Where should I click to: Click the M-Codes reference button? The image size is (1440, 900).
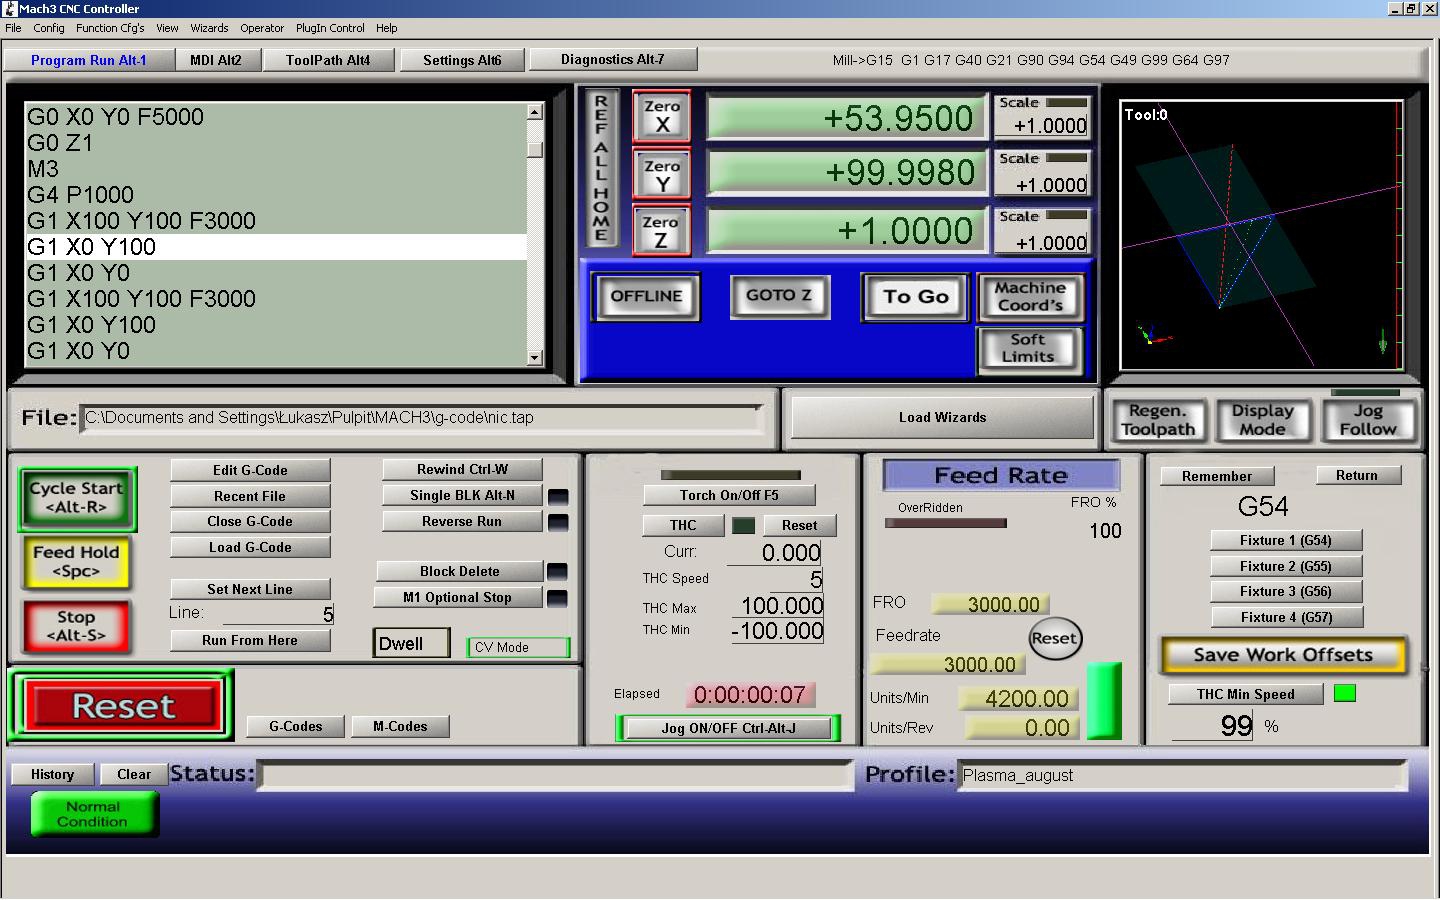click(x=400, y=726)
